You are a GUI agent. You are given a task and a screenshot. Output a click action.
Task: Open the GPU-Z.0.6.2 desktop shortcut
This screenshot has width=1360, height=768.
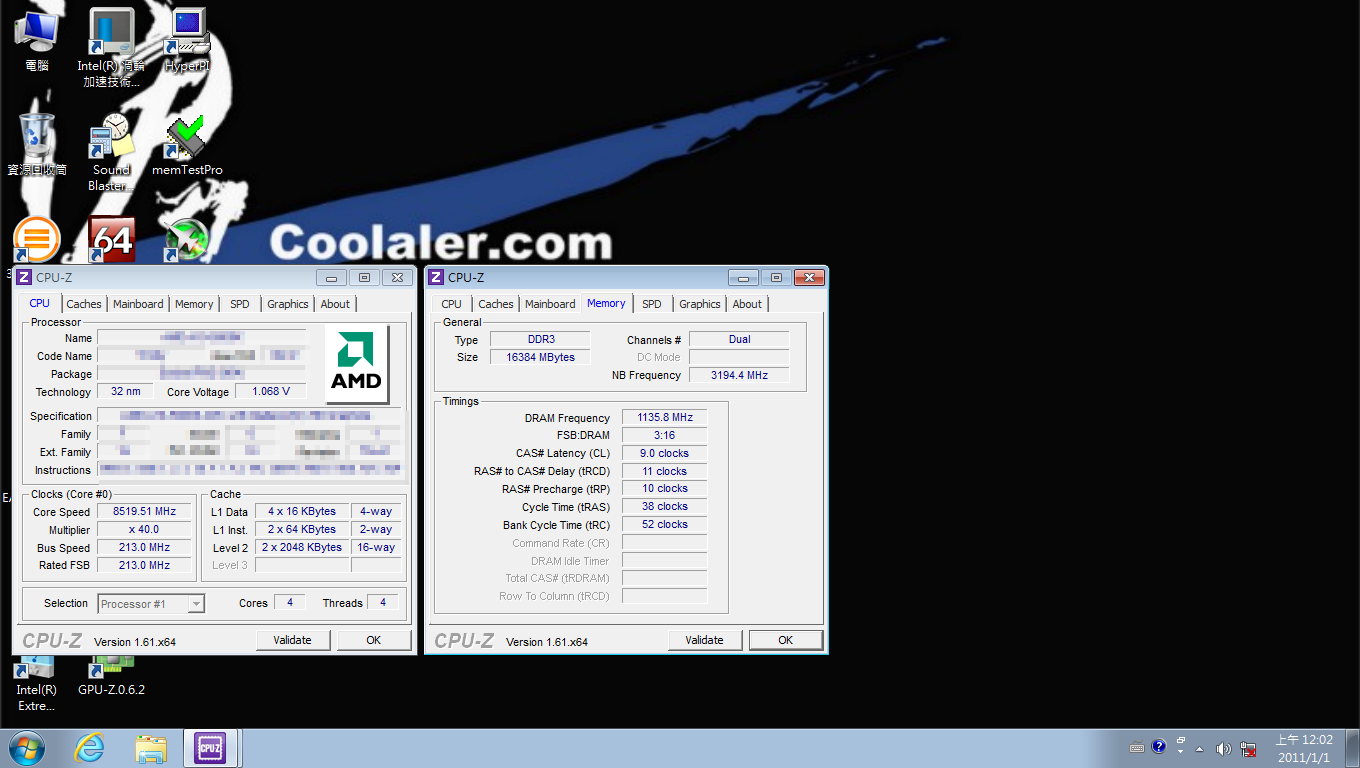(x=111, y=676)
